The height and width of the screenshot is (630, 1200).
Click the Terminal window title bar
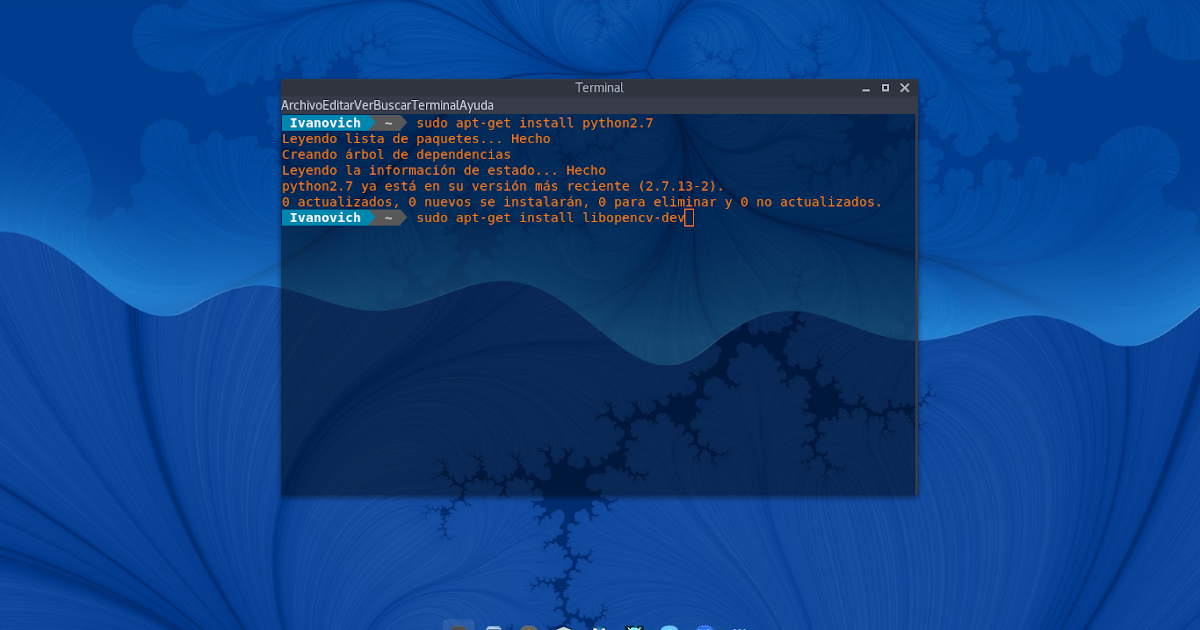pos(599,87)
